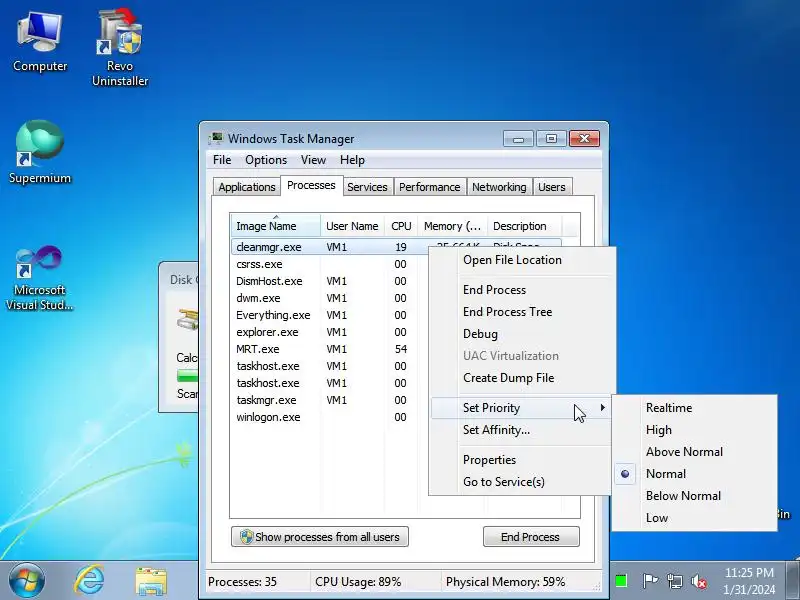Screen dimensions: 800x600
Task: Open the Action Center flag icon
Action: [649, 581]
